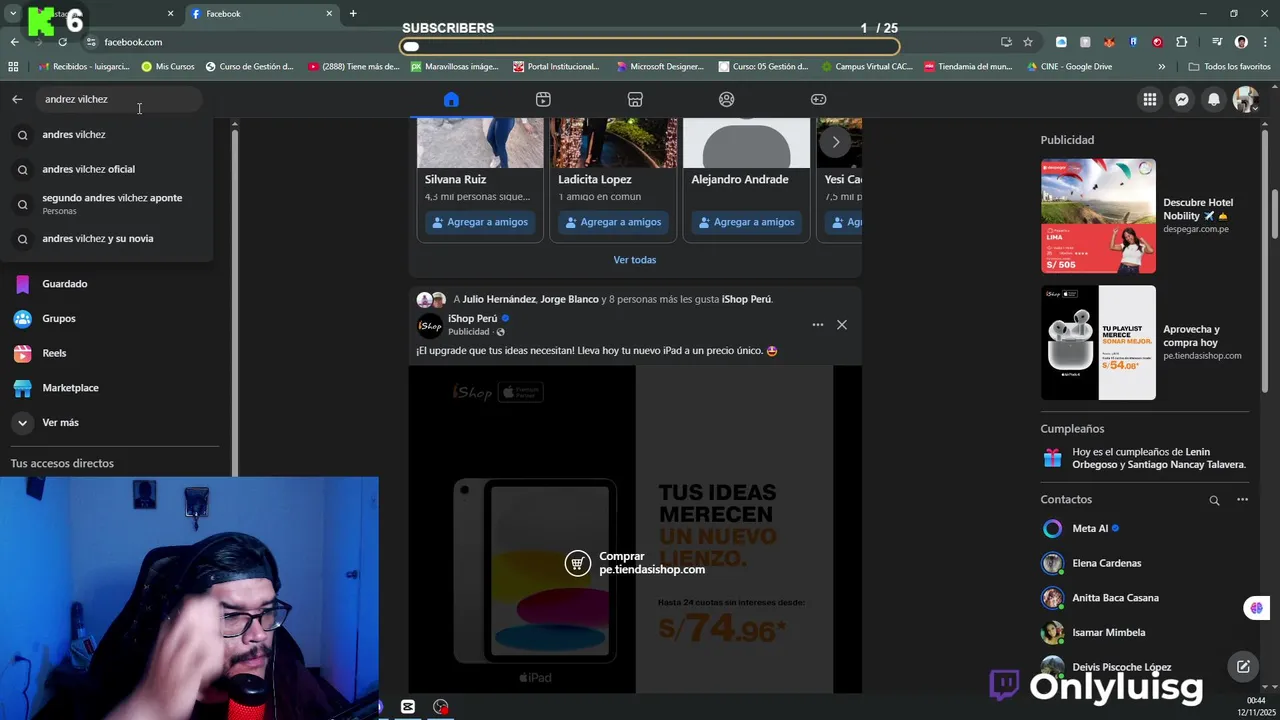Open the Facebook menu grid icon
The height and width of the screenshot is (720, 1280).
point(1150,99)
